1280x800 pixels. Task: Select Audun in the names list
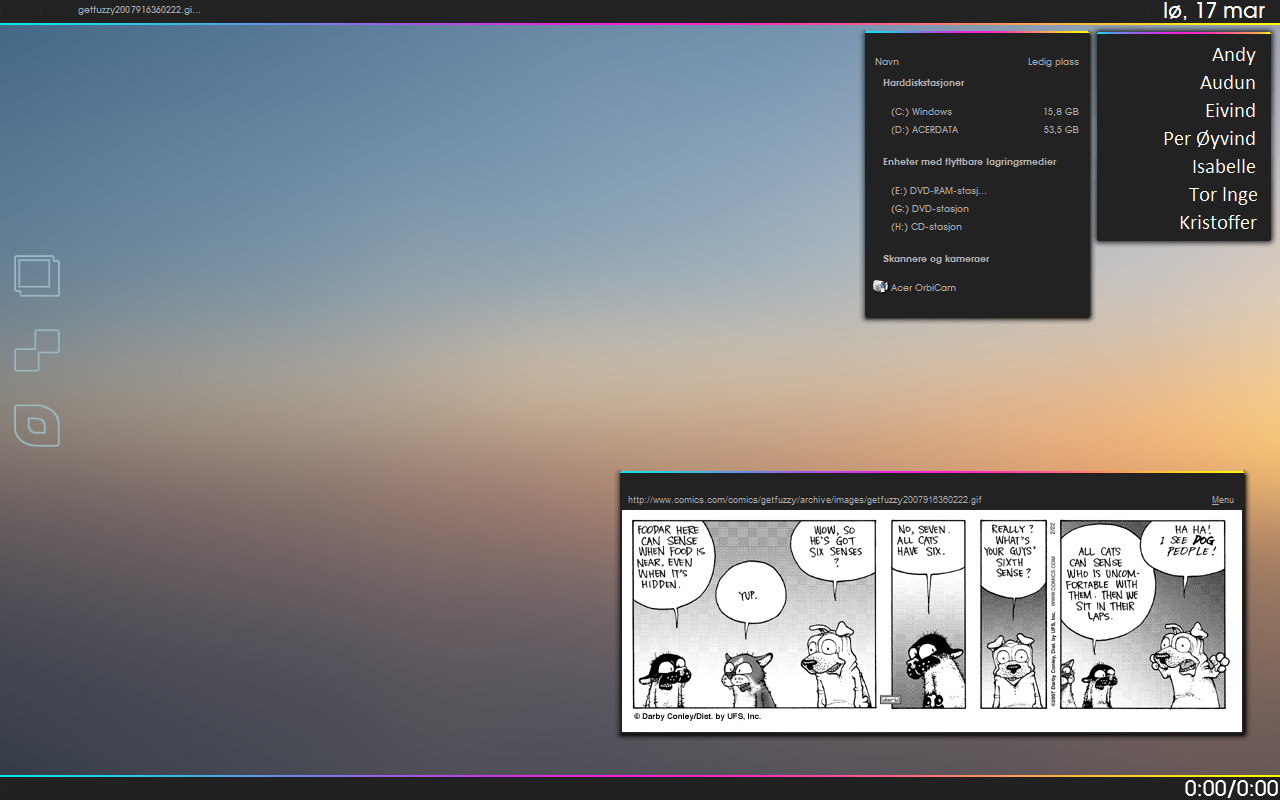click(x=1227, y=83)
